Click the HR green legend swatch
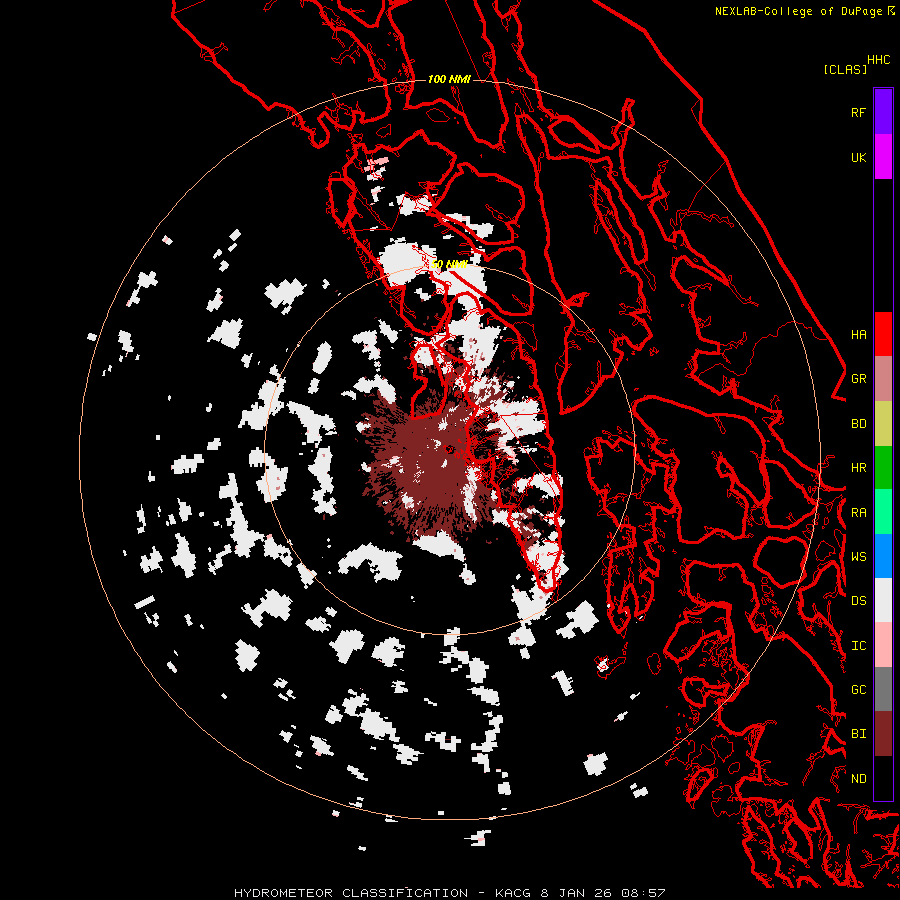Image resolution: width=900 pixels, height=900 pixels. pos(883,468)
